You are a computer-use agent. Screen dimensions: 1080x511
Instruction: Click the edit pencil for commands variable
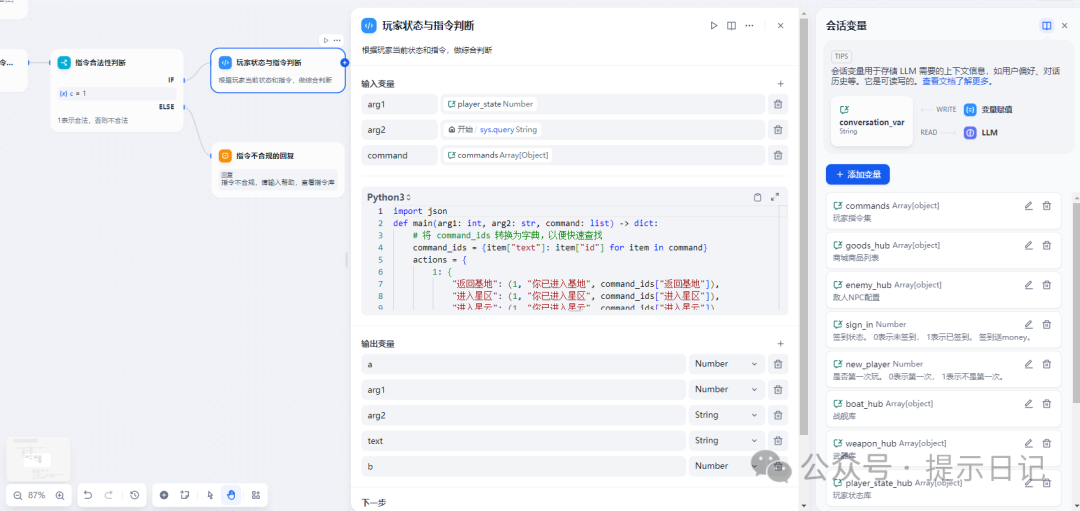point(1028,206)
